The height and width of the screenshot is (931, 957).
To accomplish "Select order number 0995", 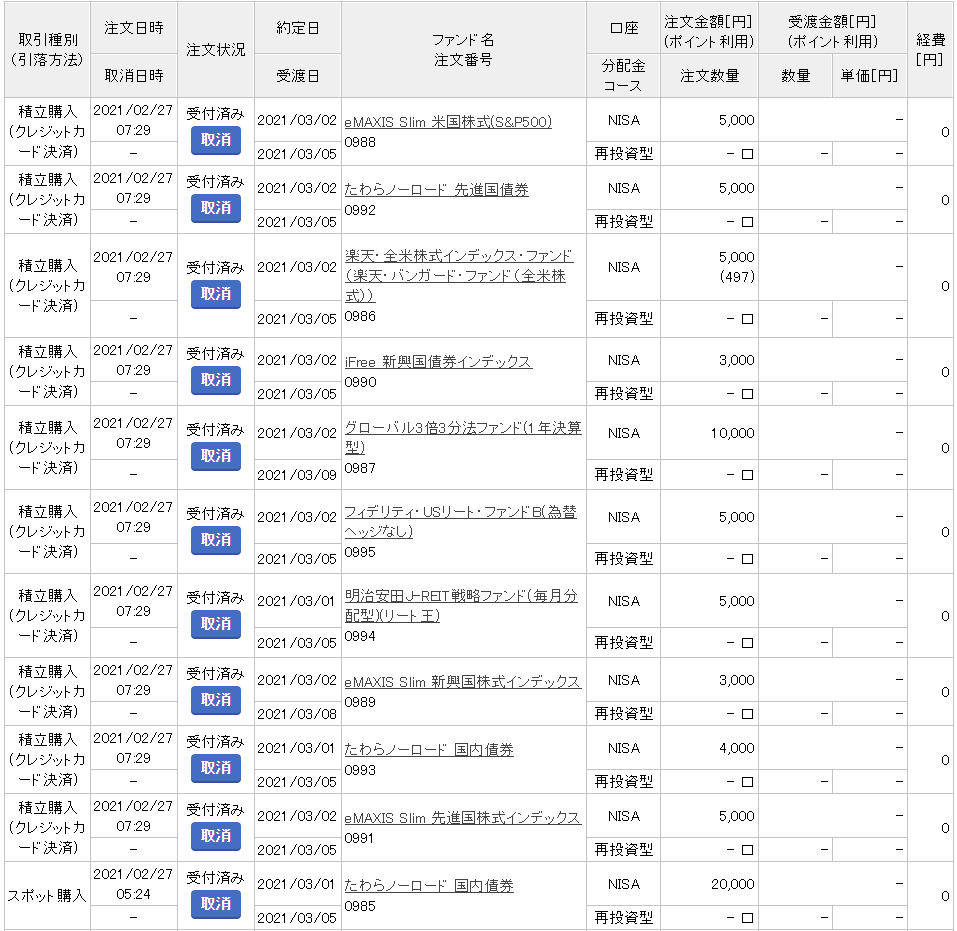I will click(x=360, y=552).
